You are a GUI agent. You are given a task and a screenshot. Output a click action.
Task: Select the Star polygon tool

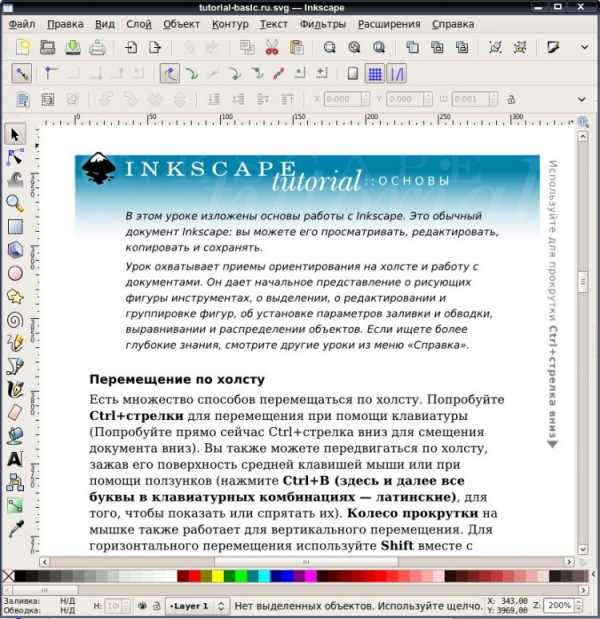coord(15,297)
